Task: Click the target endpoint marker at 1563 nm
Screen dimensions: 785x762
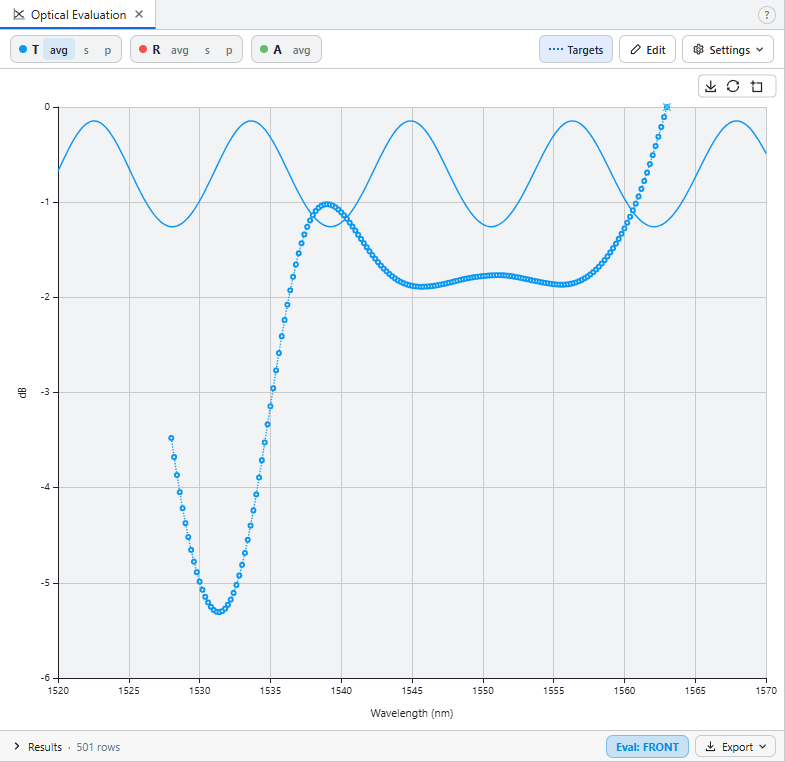Action: 667,107
